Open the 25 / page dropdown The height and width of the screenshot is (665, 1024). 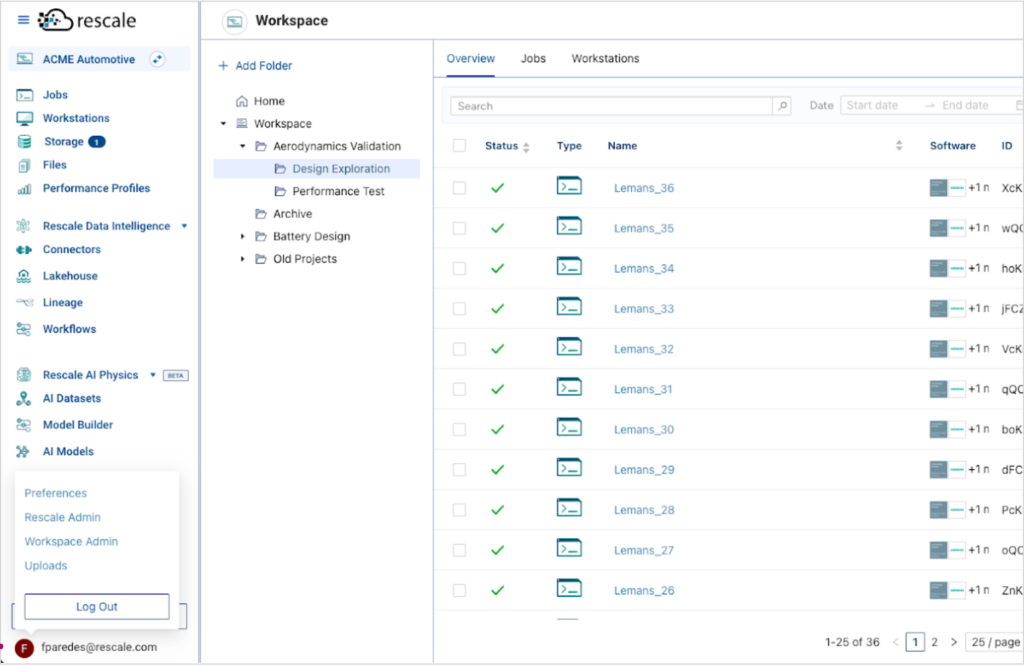pyautogui.click(x=994, y=642)
